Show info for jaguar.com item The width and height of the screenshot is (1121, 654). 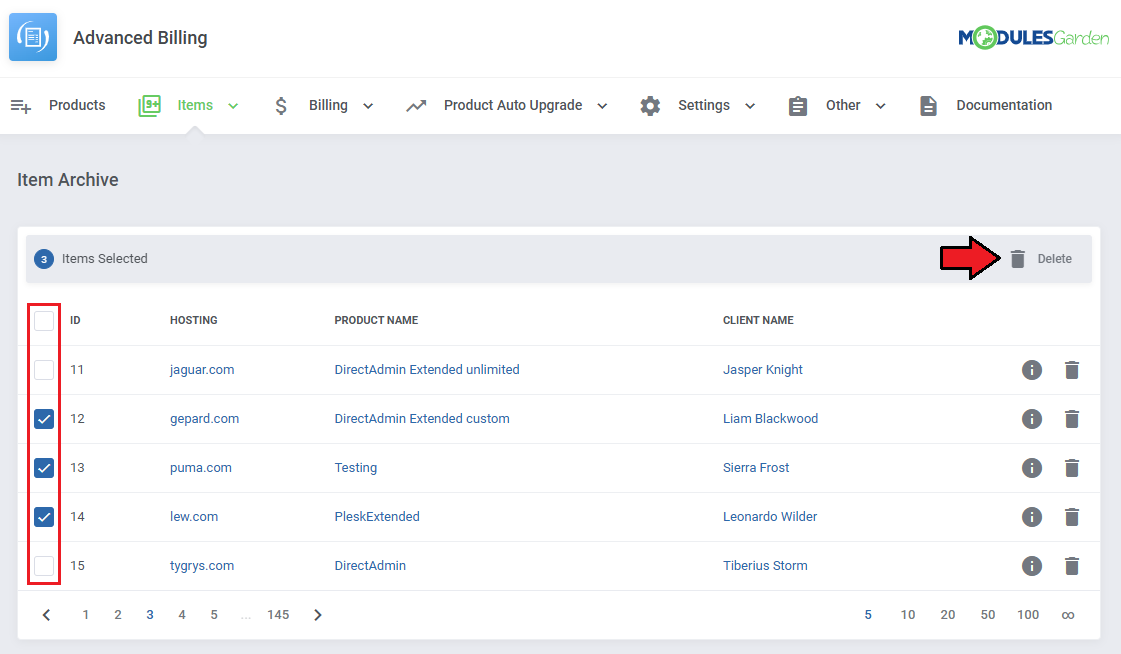(x=1032, y=370)
